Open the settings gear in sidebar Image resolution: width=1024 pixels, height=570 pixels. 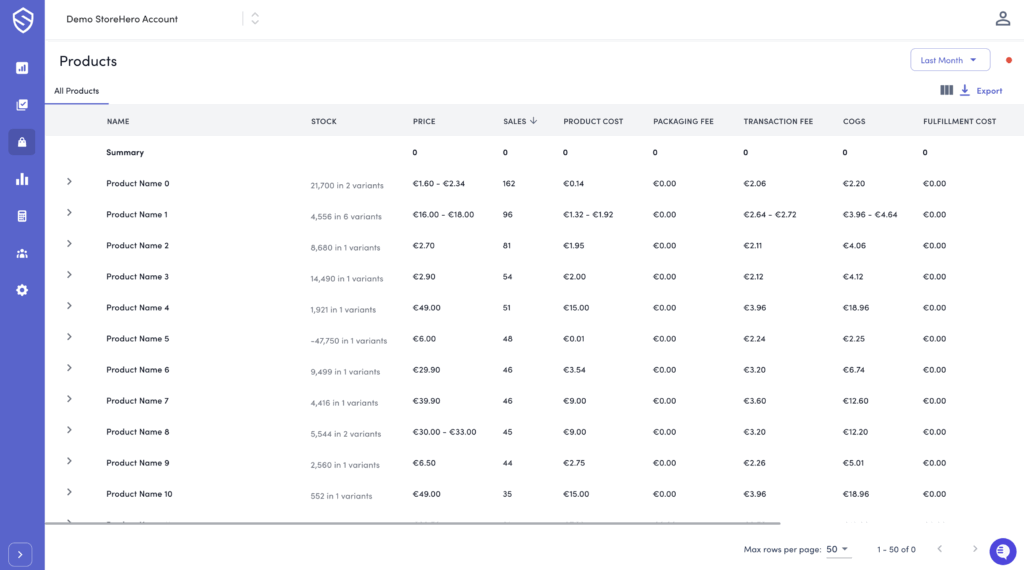pyautogui.click(x=22, y=290)
